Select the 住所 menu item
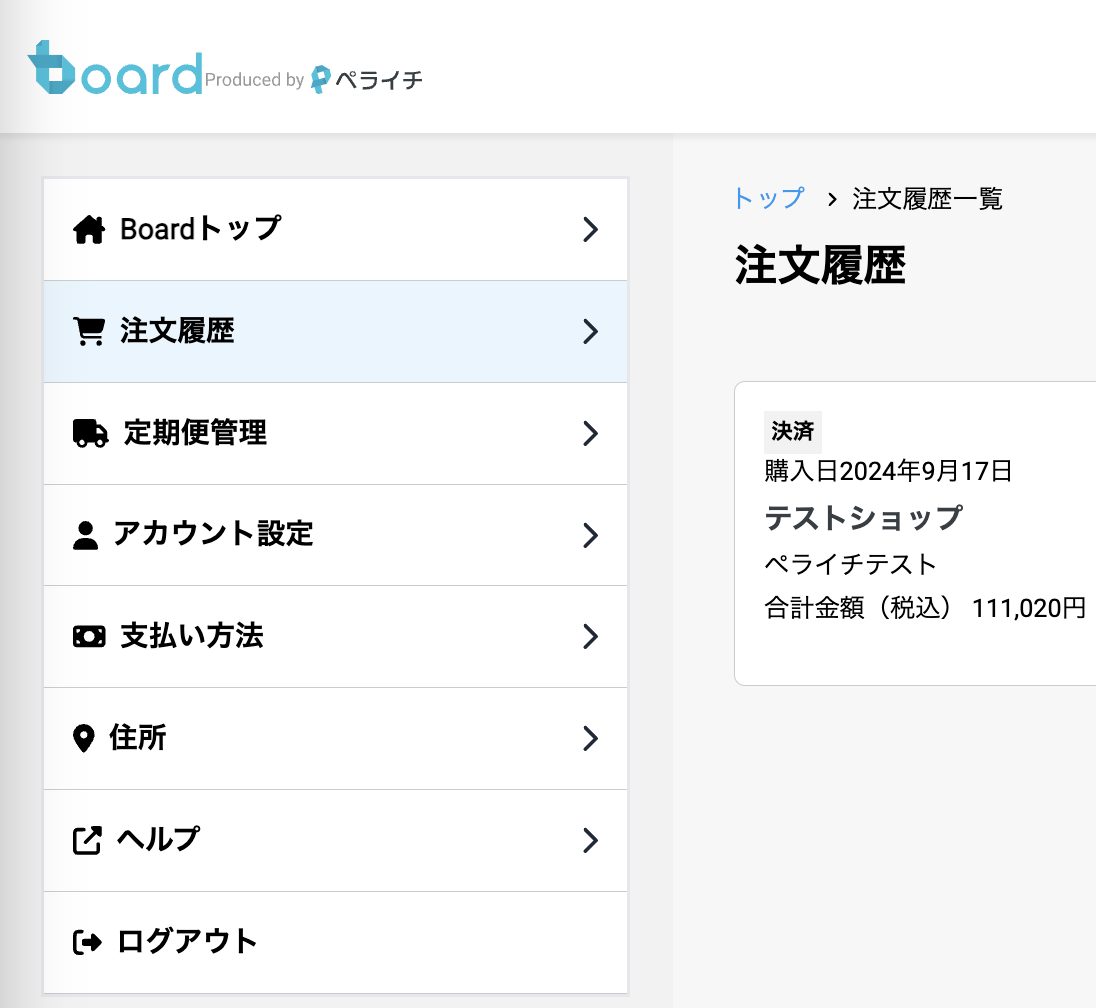Screen dimensions: 1096x1008 click(x=138, y=738)
